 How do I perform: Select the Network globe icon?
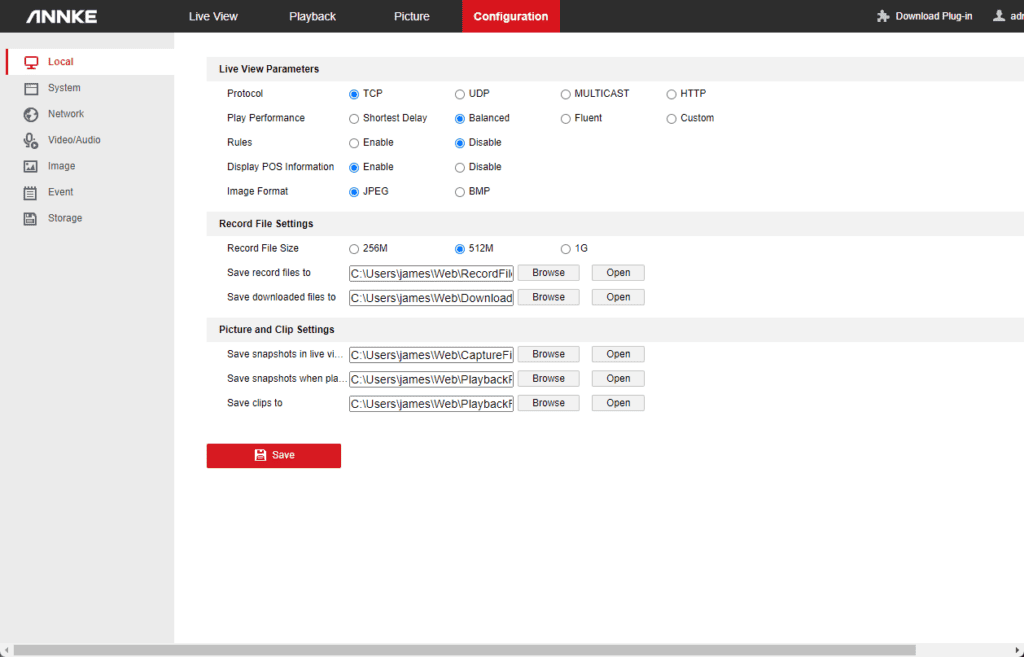[31, 114]
